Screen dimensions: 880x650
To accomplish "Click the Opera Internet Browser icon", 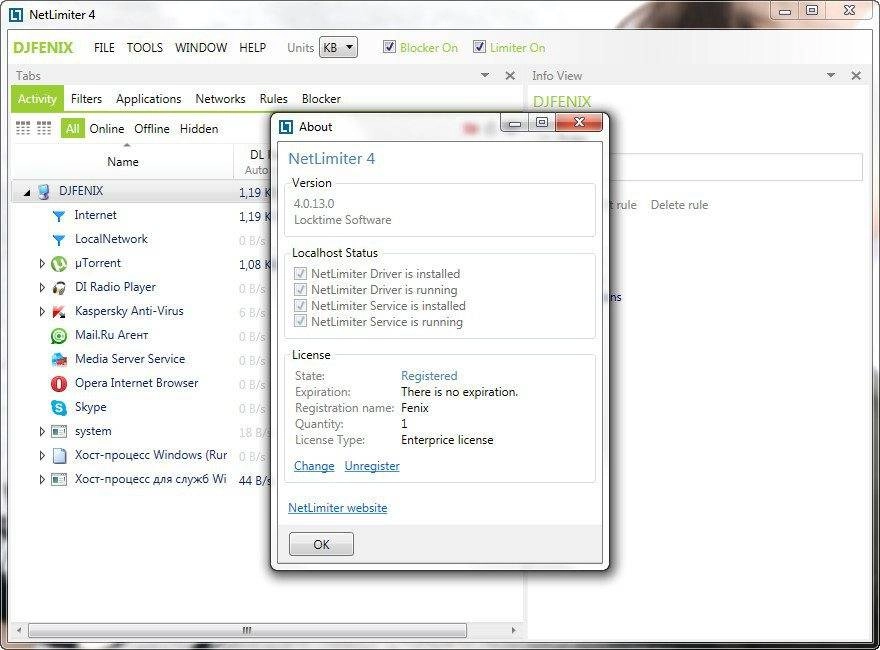I will click(58, 383).
